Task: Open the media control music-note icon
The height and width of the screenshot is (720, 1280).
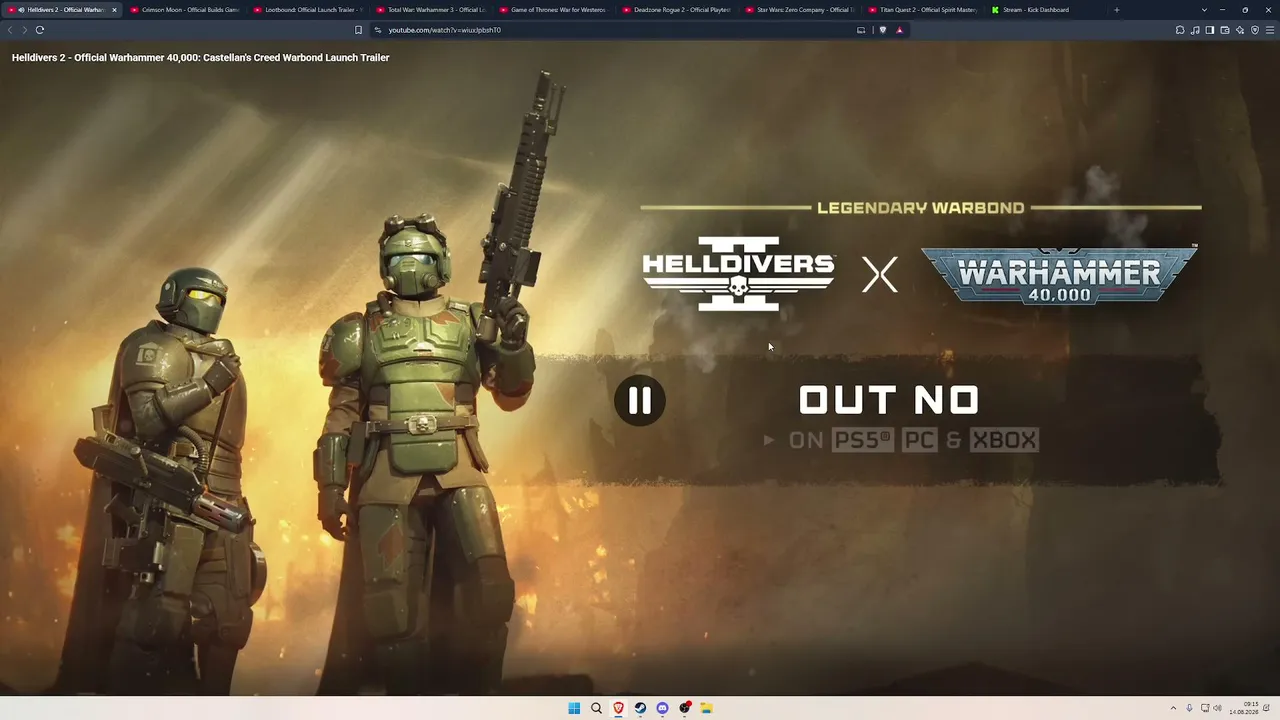Action: (x=1195, y=30)
